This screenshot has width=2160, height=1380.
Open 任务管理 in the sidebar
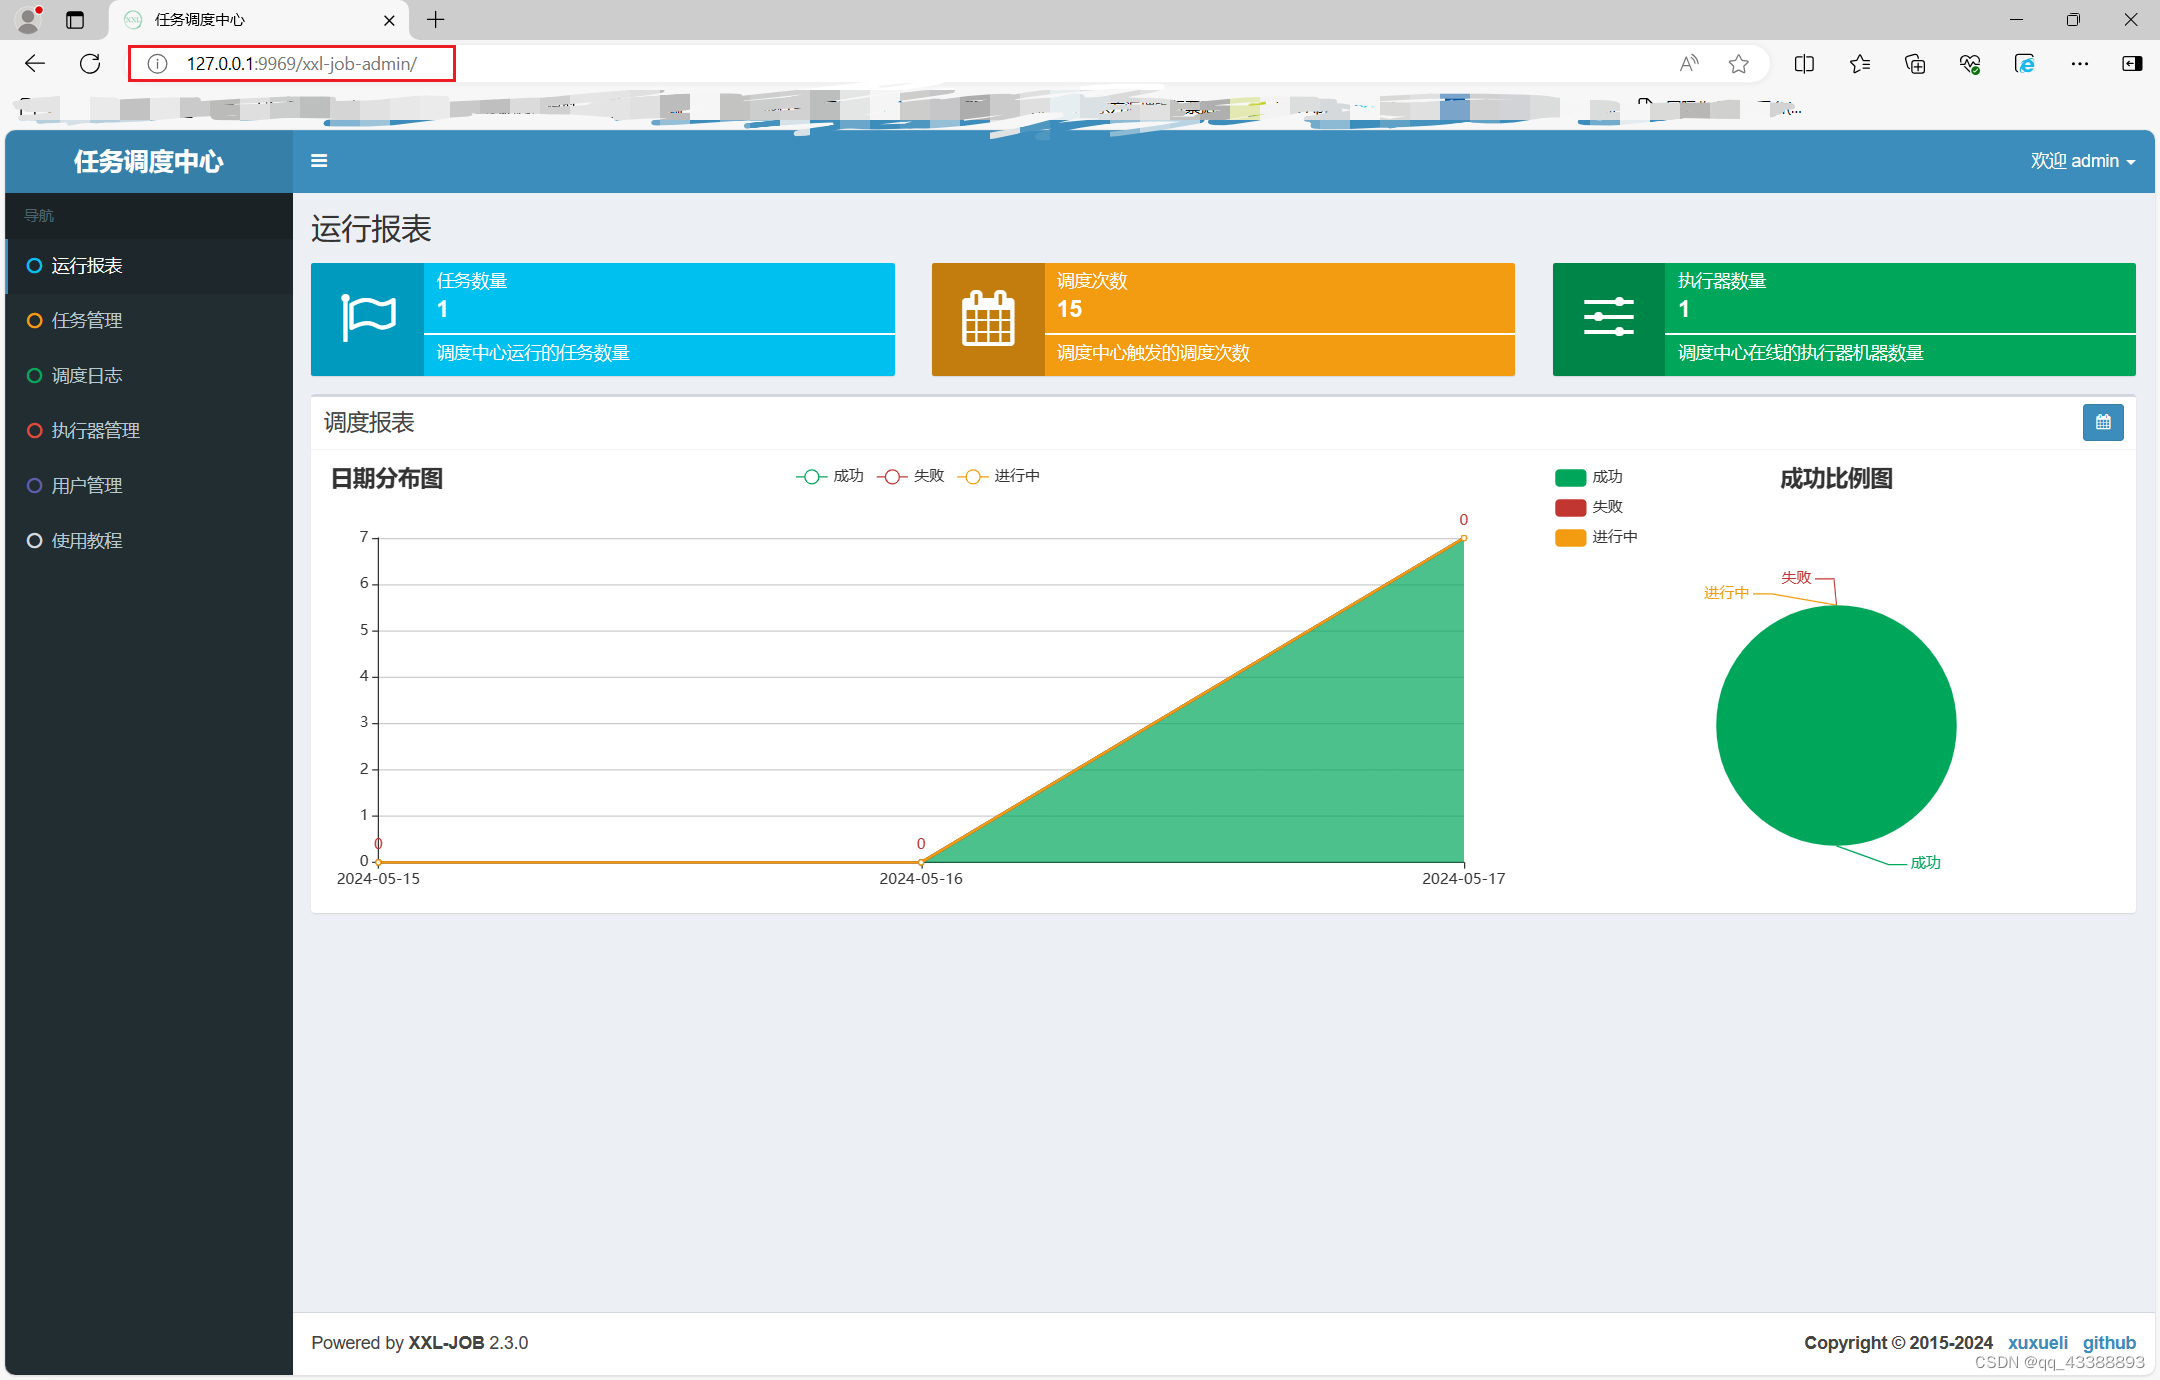[x=149, y=321]
